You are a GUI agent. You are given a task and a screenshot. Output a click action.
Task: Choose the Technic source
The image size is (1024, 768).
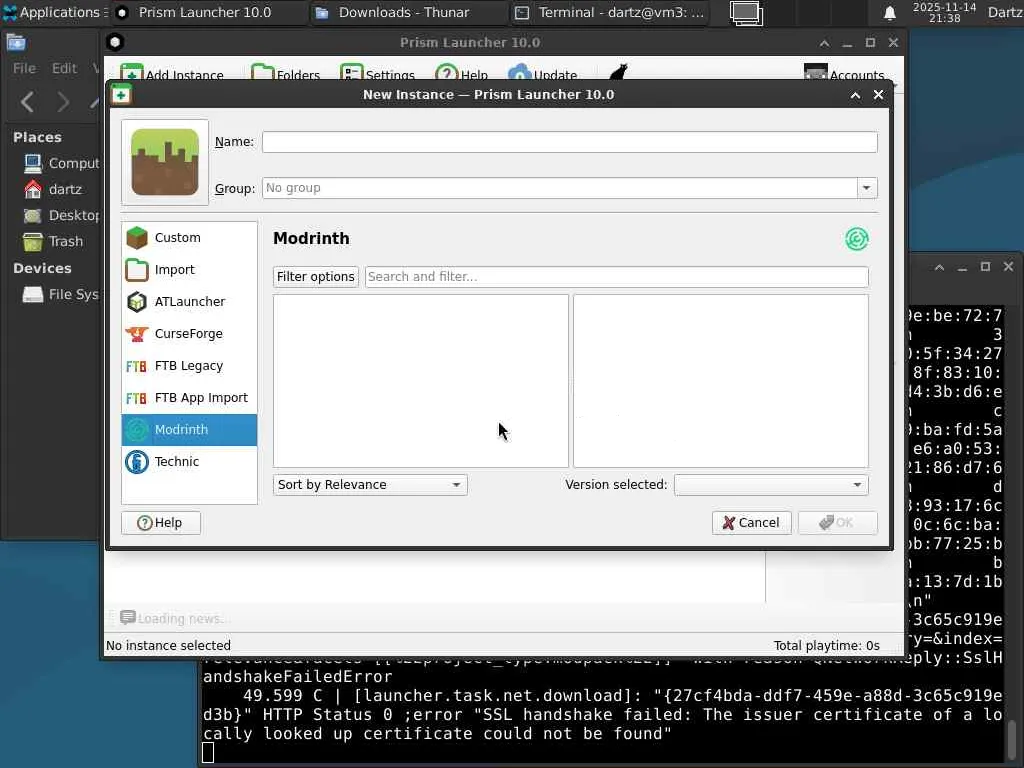189,462
